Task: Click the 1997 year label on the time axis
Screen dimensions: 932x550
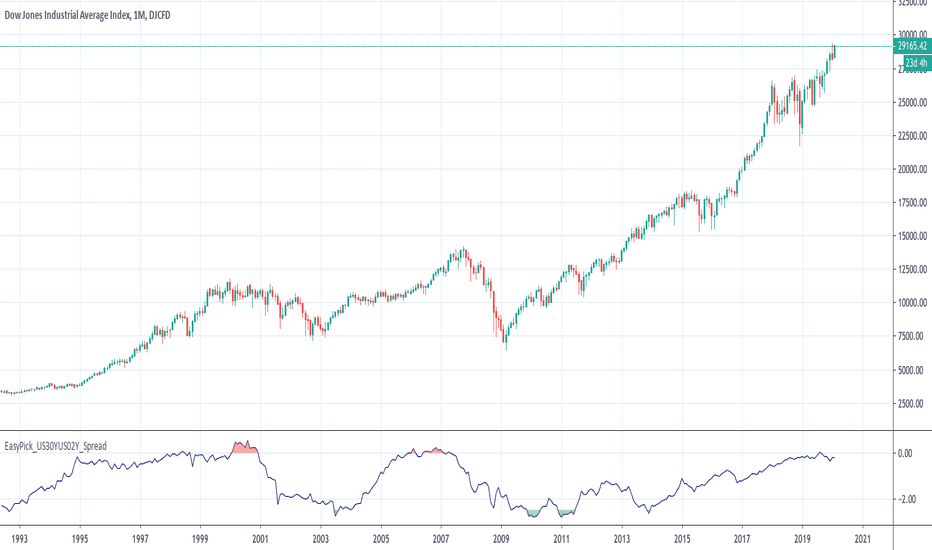Action: (x=140, y=539)
